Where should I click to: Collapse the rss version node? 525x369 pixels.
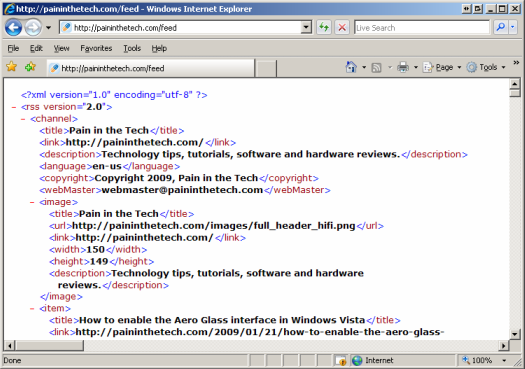pos(14,107)
